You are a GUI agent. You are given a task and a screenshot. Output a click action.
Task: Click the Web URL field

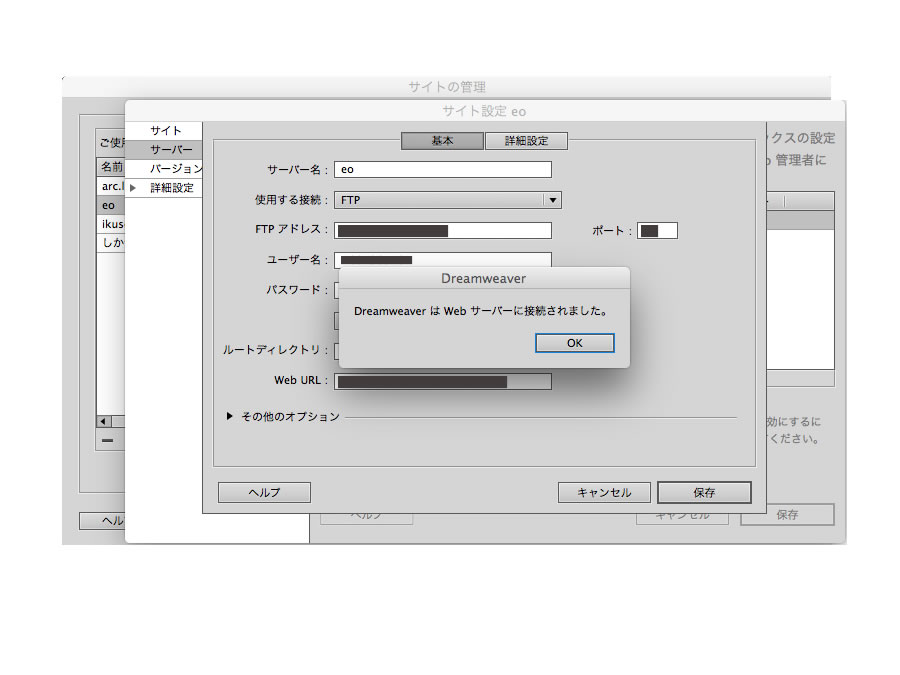[443, 382]
